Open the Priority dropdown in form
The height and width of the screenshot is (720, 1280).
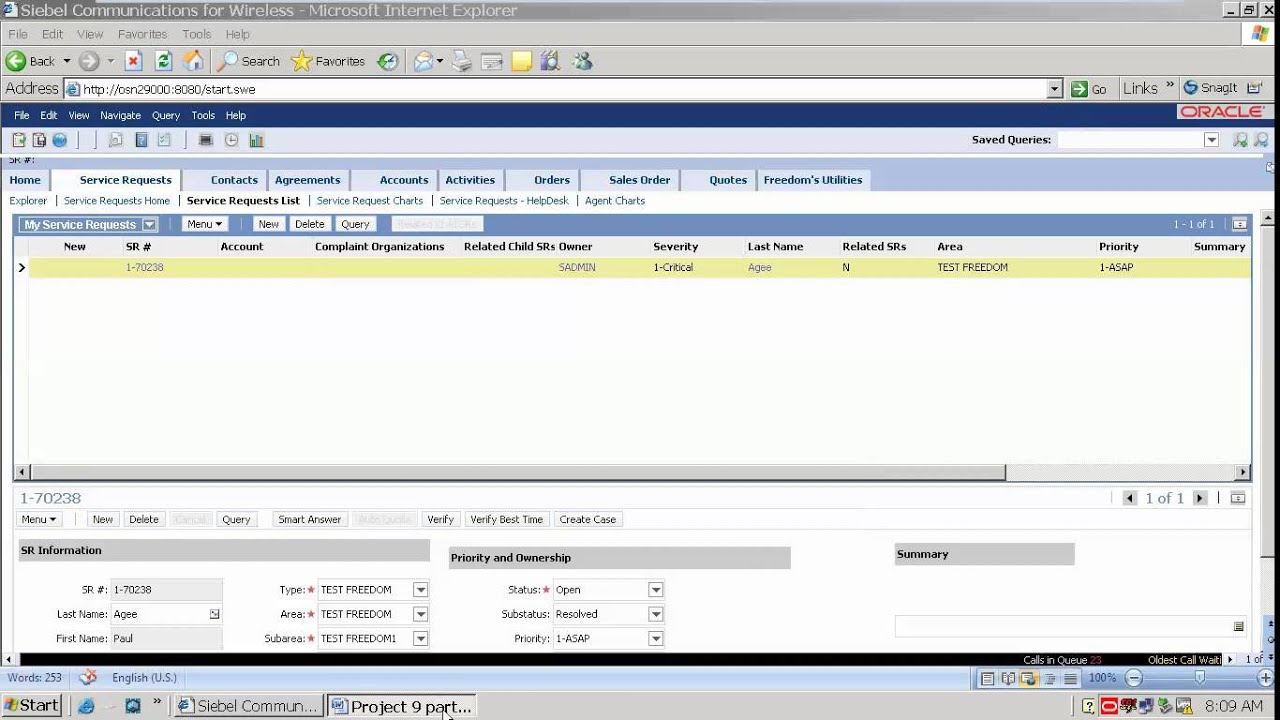pyautogui.click(x=655, y=638)
